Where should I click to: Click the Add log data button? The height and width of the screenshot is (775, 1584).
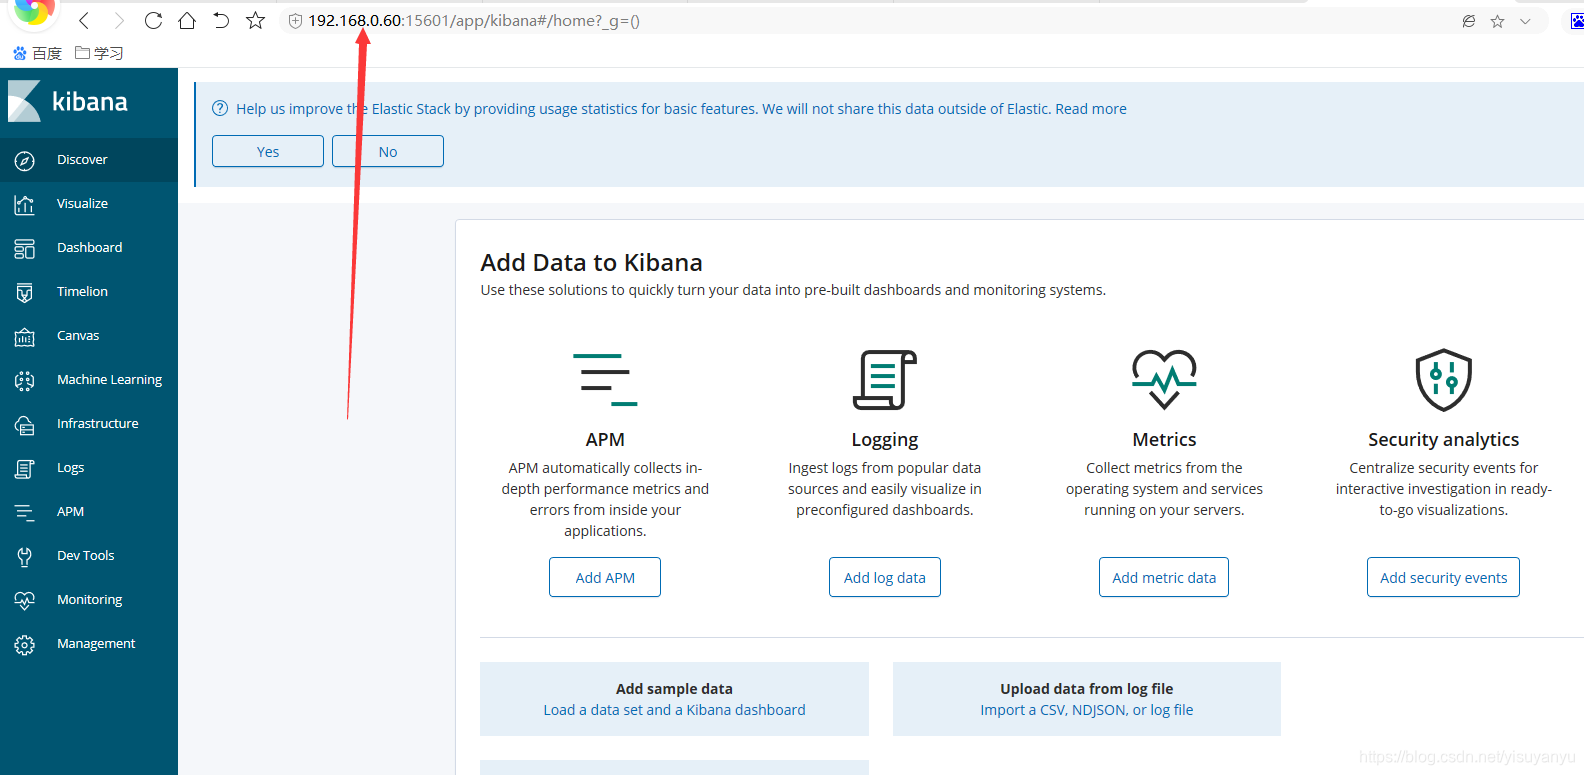tap(885, 577)
